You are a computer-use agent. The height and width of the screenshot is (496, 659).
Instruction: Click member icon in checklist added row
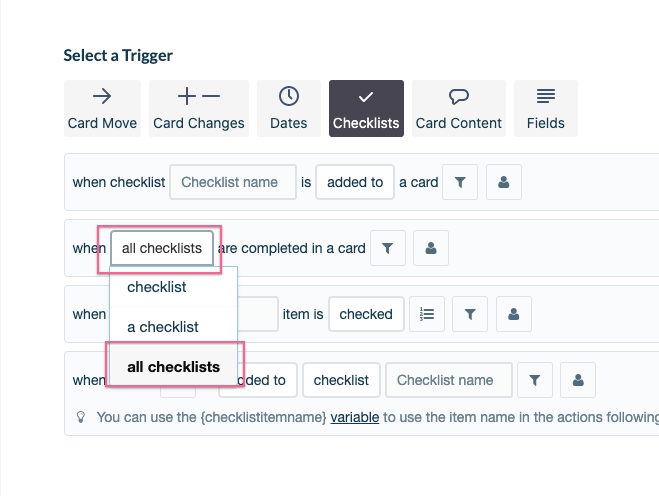point(503,182)
